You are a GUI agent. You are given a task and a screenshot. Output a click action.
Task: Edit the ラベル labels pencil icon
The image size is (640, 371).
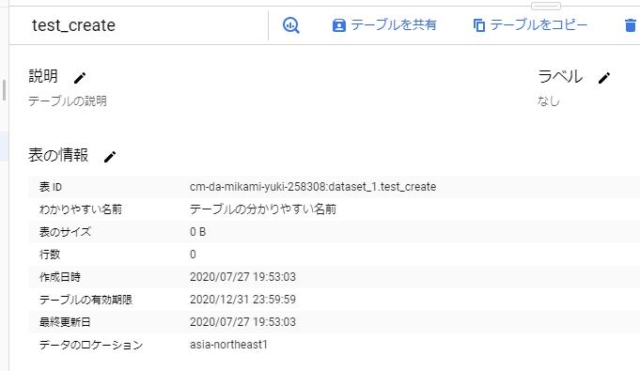(x=604, y=78)
